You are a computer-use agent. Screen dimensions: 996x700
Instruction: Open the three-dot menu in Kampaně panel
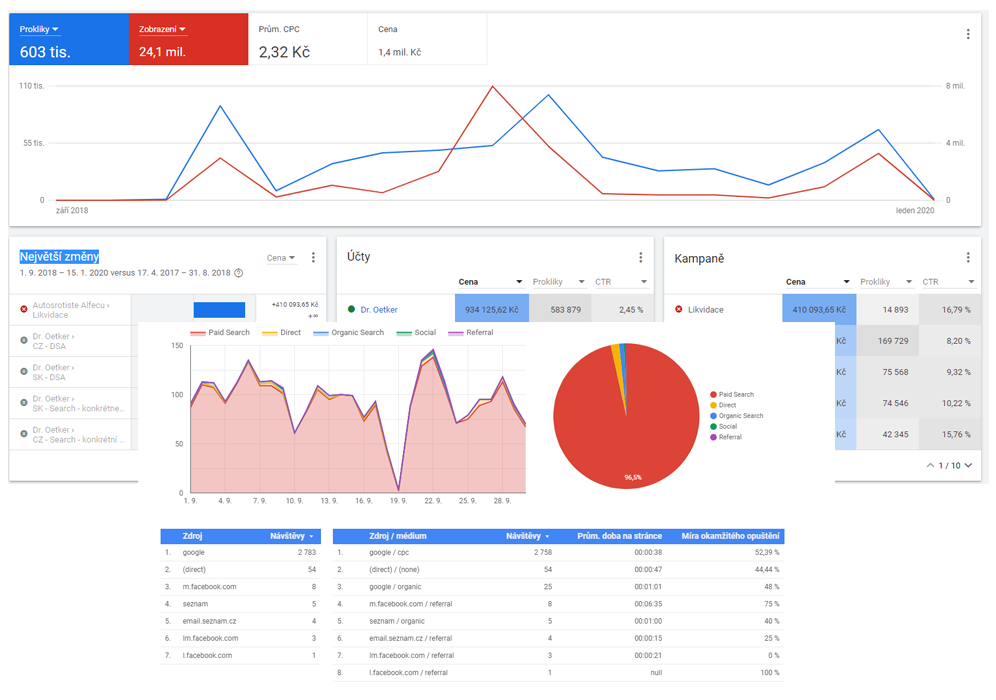coord(967,258)
